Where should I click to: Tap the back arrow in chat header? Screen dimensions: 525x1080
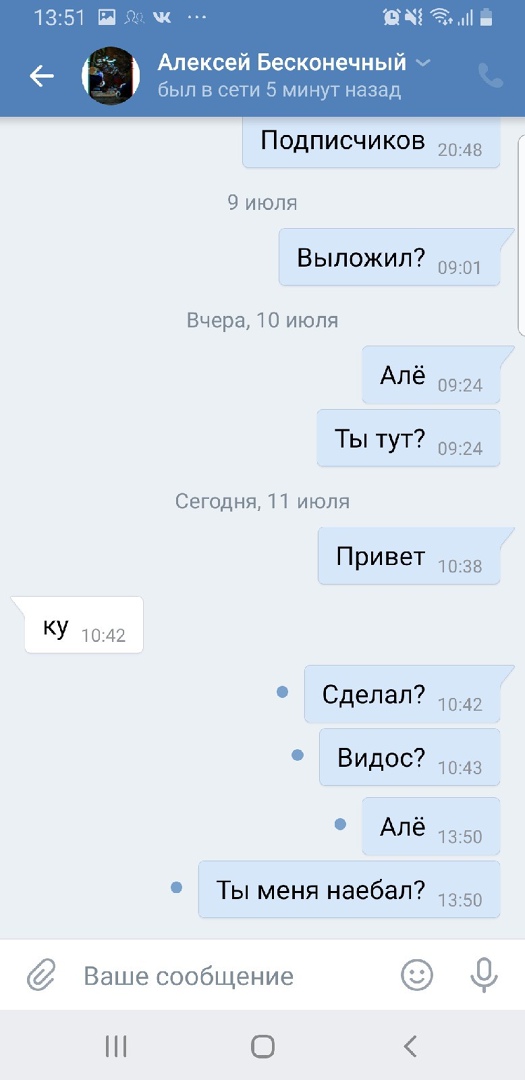(x=41, y=76)
